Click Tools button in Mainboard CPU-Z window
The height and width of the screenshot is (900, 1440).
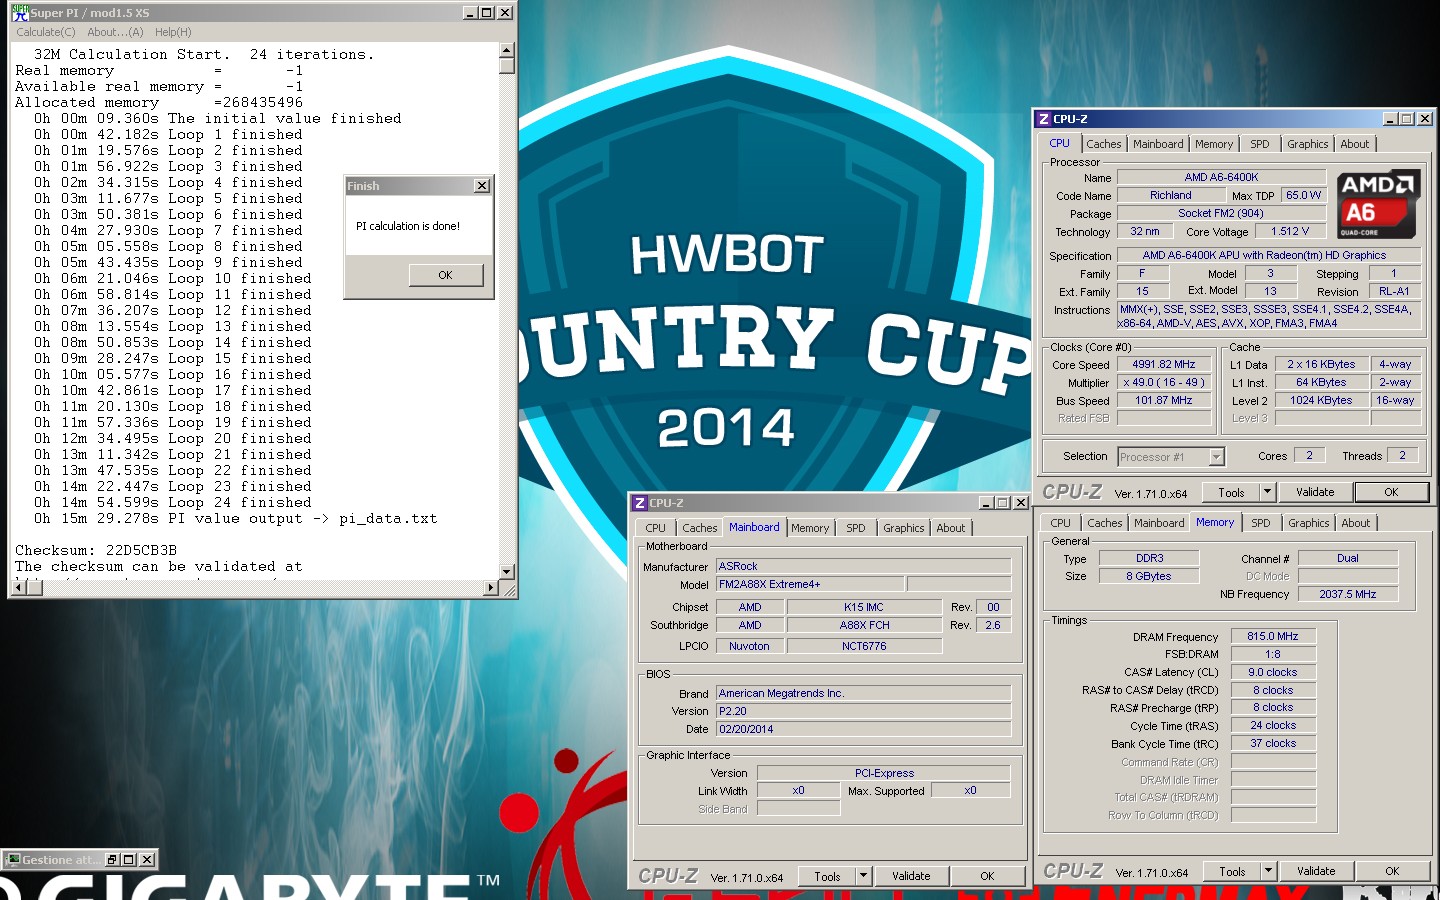[827, 876]
